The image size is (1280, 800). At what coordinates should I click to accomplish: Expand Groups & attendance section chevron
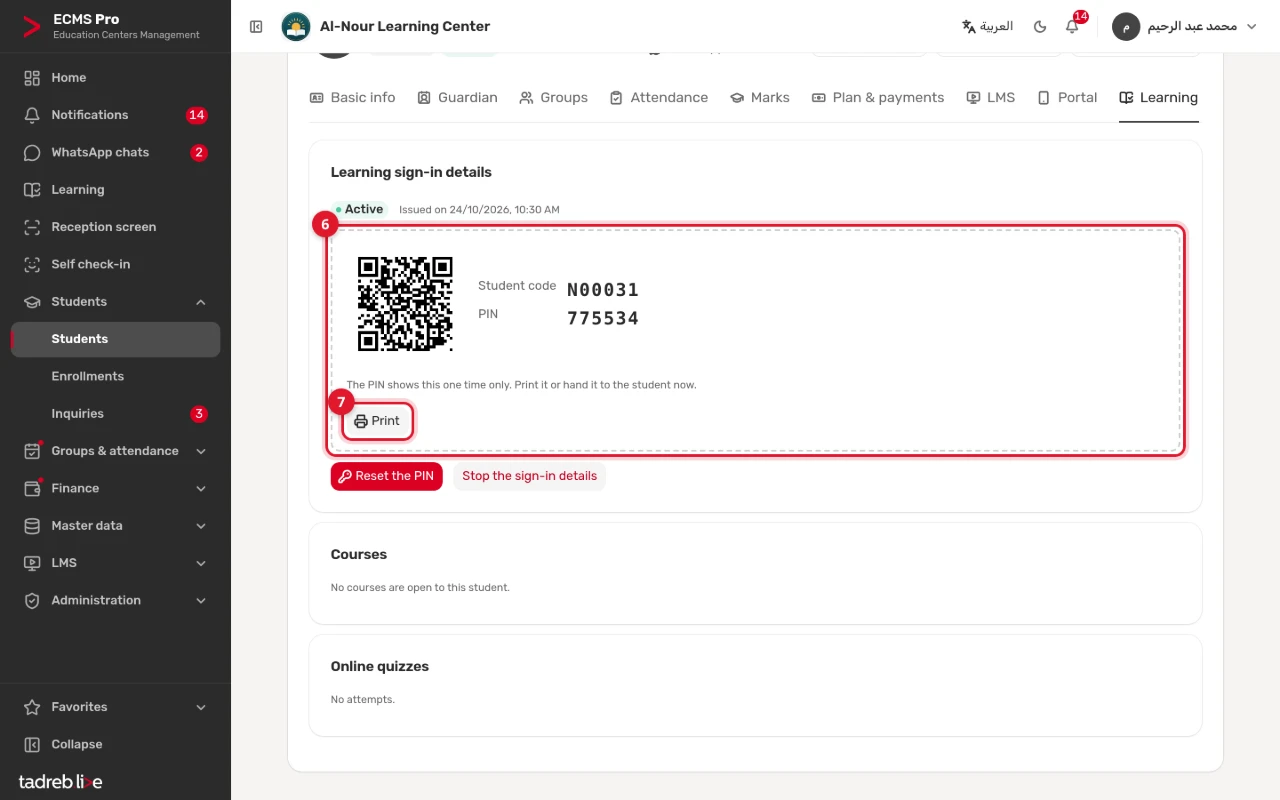pyautogui.click(x=201, y=451)
